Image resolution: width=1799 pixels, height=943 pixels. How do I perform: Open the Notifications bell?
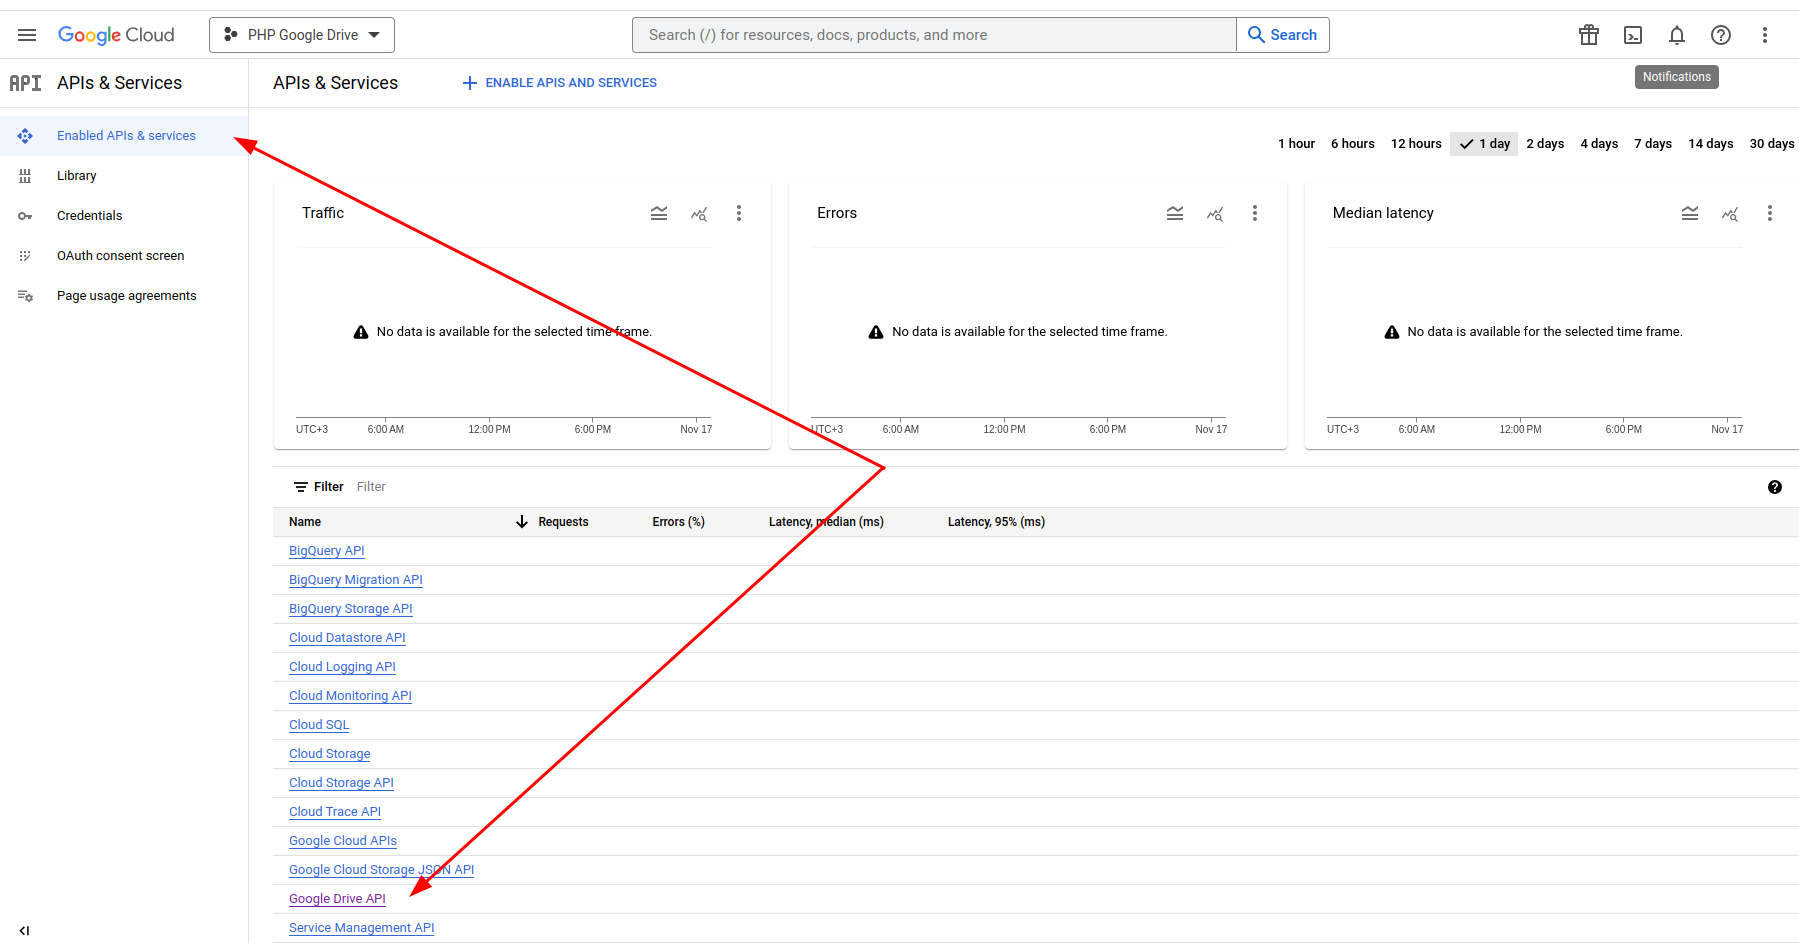pyautogui.click(x=1677, y=35)
